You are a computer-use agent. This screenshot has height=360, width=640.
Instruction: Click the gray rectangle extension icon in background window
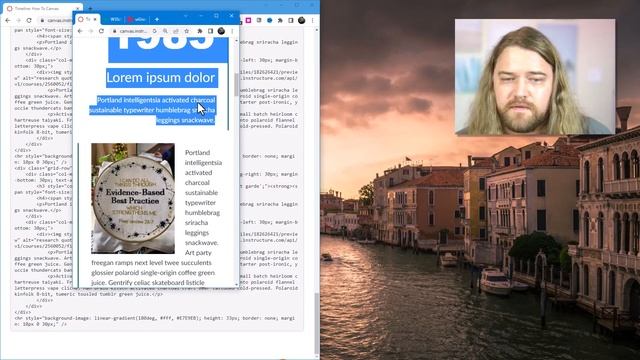pyautogui.click(x=259, y=20)
